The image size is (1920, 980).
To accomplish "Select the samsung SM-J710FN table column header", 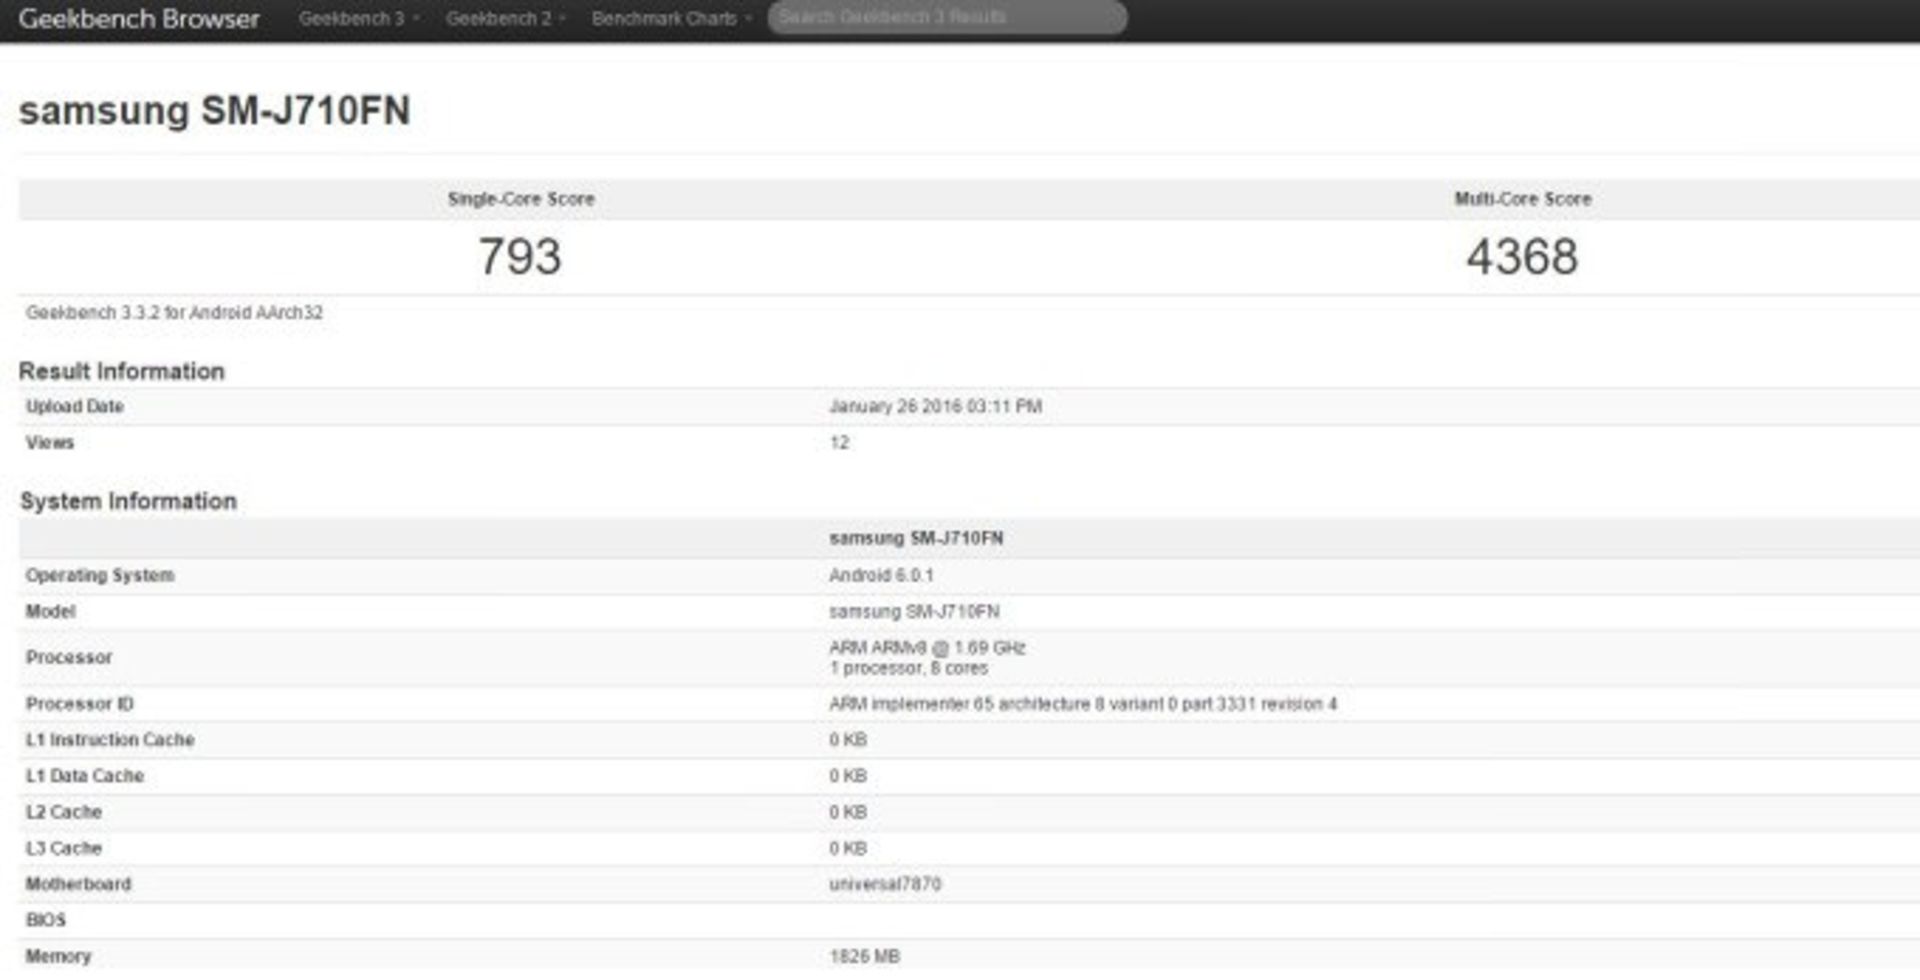I will (x=916, y=539).
